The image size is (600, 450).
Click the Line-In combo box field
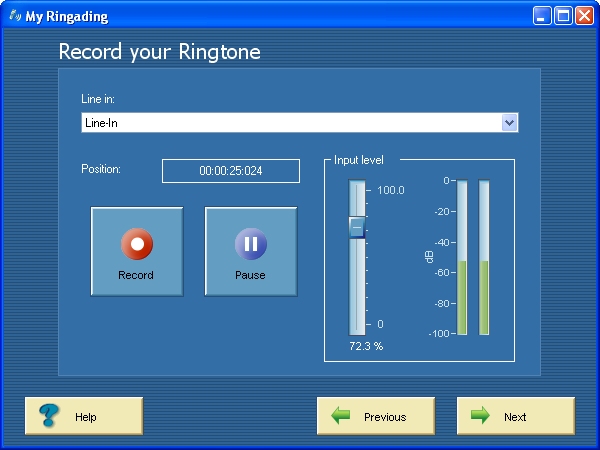pos(300,123)
